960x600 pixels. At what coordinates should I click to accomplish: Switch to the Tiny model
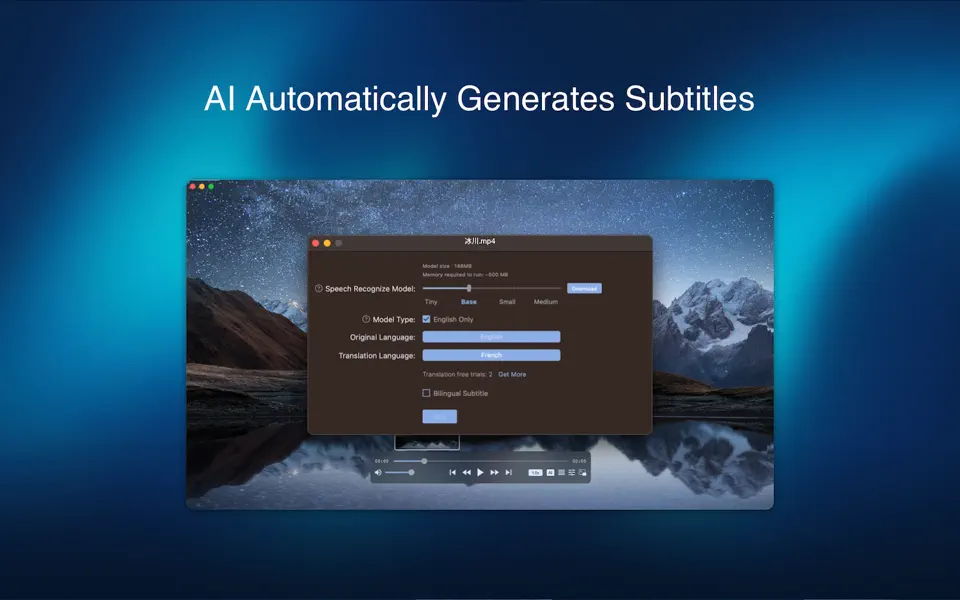point(431,302)
